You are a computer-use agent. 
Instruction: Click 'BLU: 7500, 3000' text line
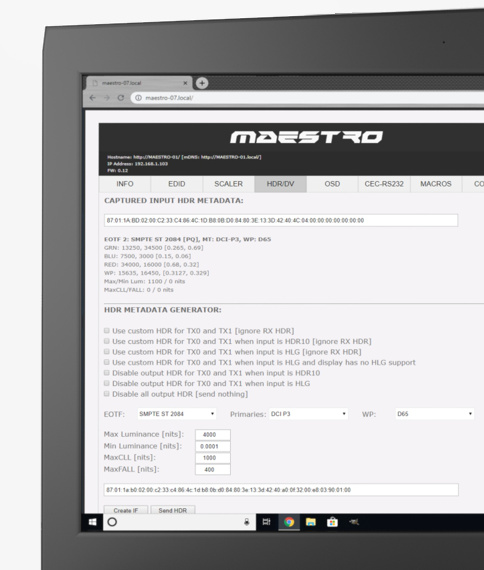tap(147, 256)
